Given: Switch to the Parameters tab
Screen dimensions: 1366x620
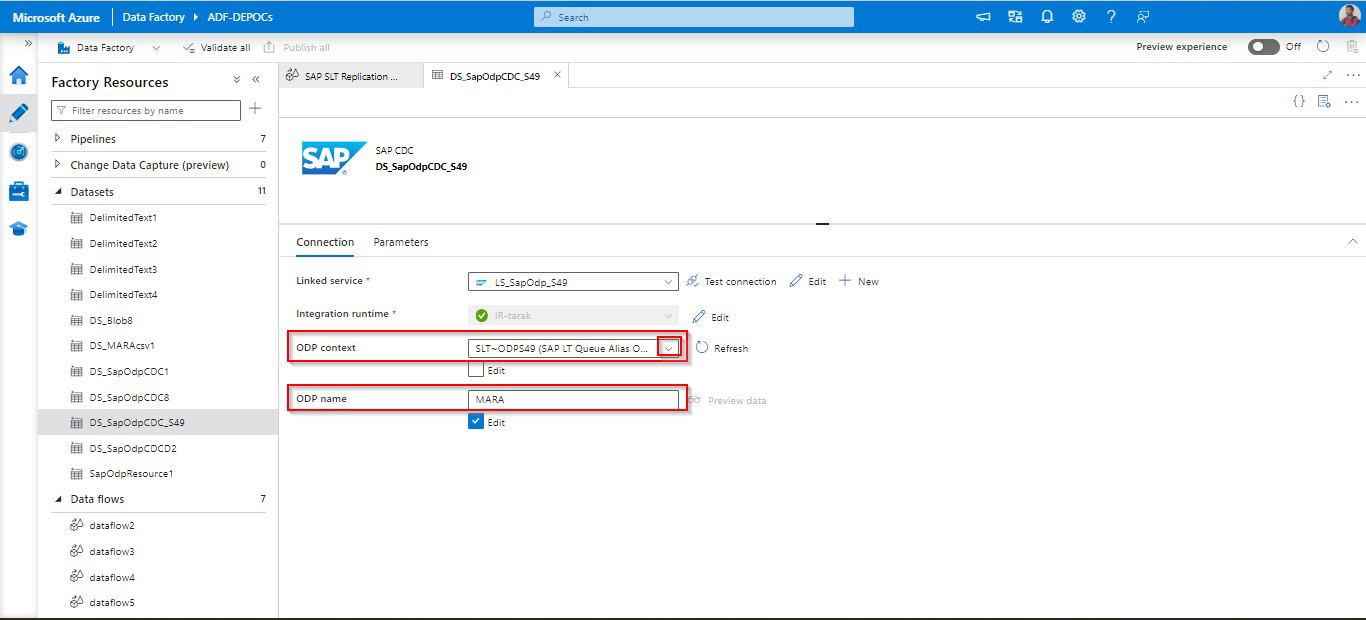Looking at the screenshot, I should click(x=401, y=242).
